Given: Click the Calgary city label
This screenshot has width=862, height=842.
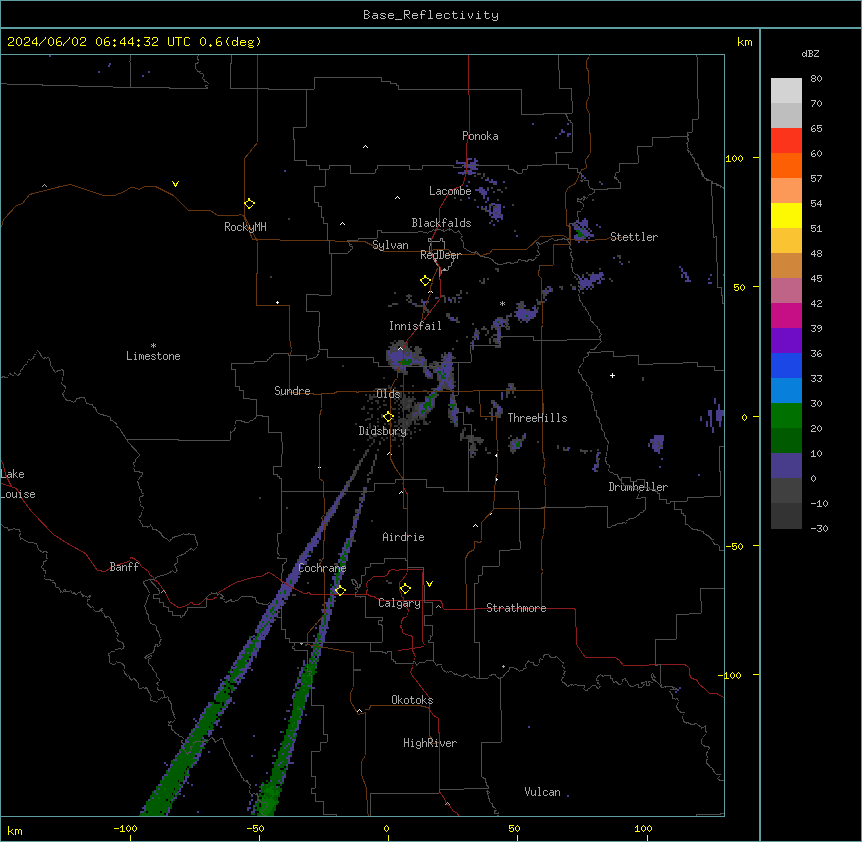Looking at the screenshot, I should coord(399,603).
